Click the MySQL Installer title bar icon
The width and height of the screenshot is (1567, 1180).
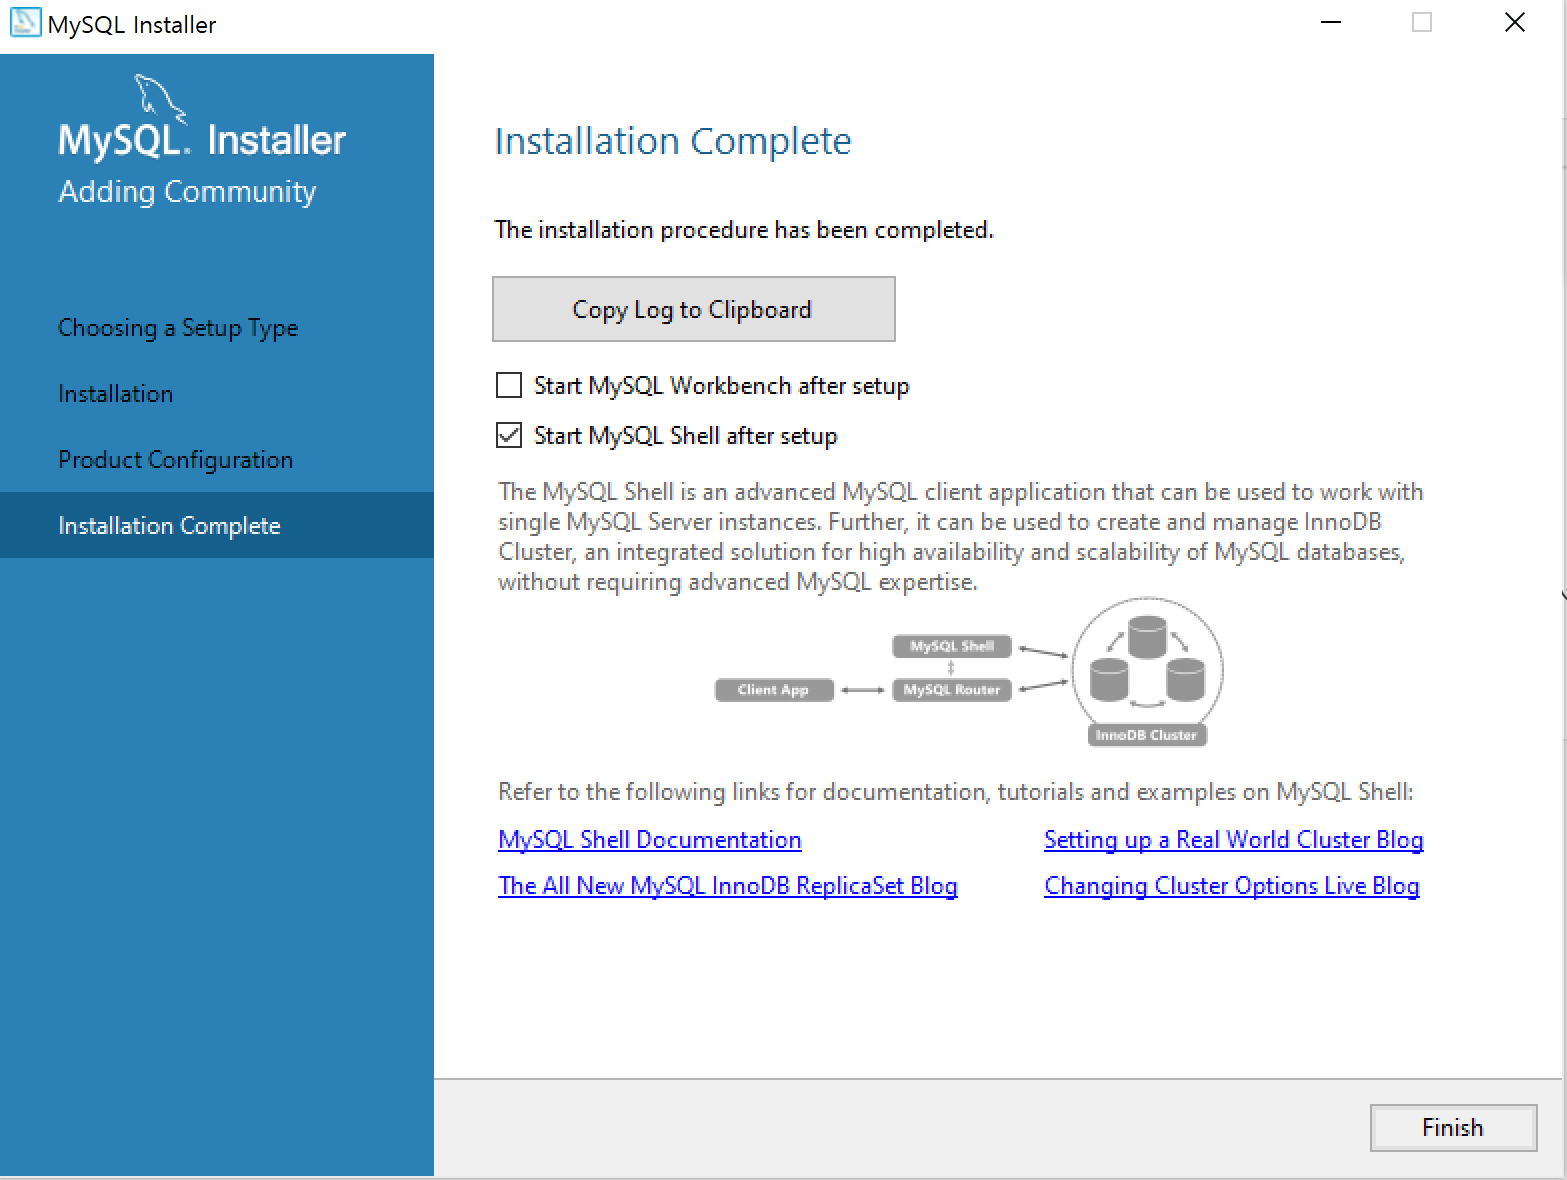25,24
